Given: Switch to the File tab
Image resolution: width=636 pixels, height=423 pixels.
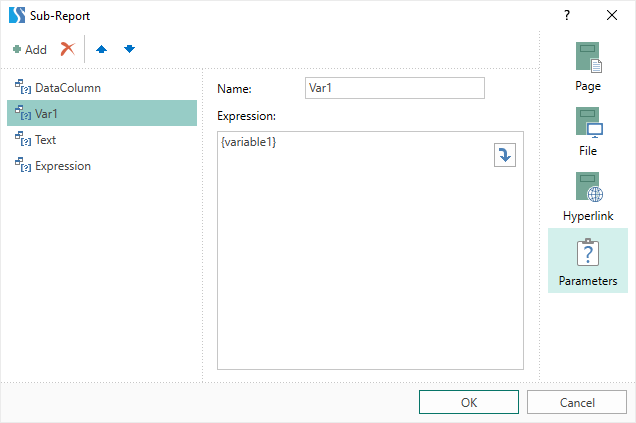Looking at the screenshot, I should pyautogui.click(x=588, y=132).
